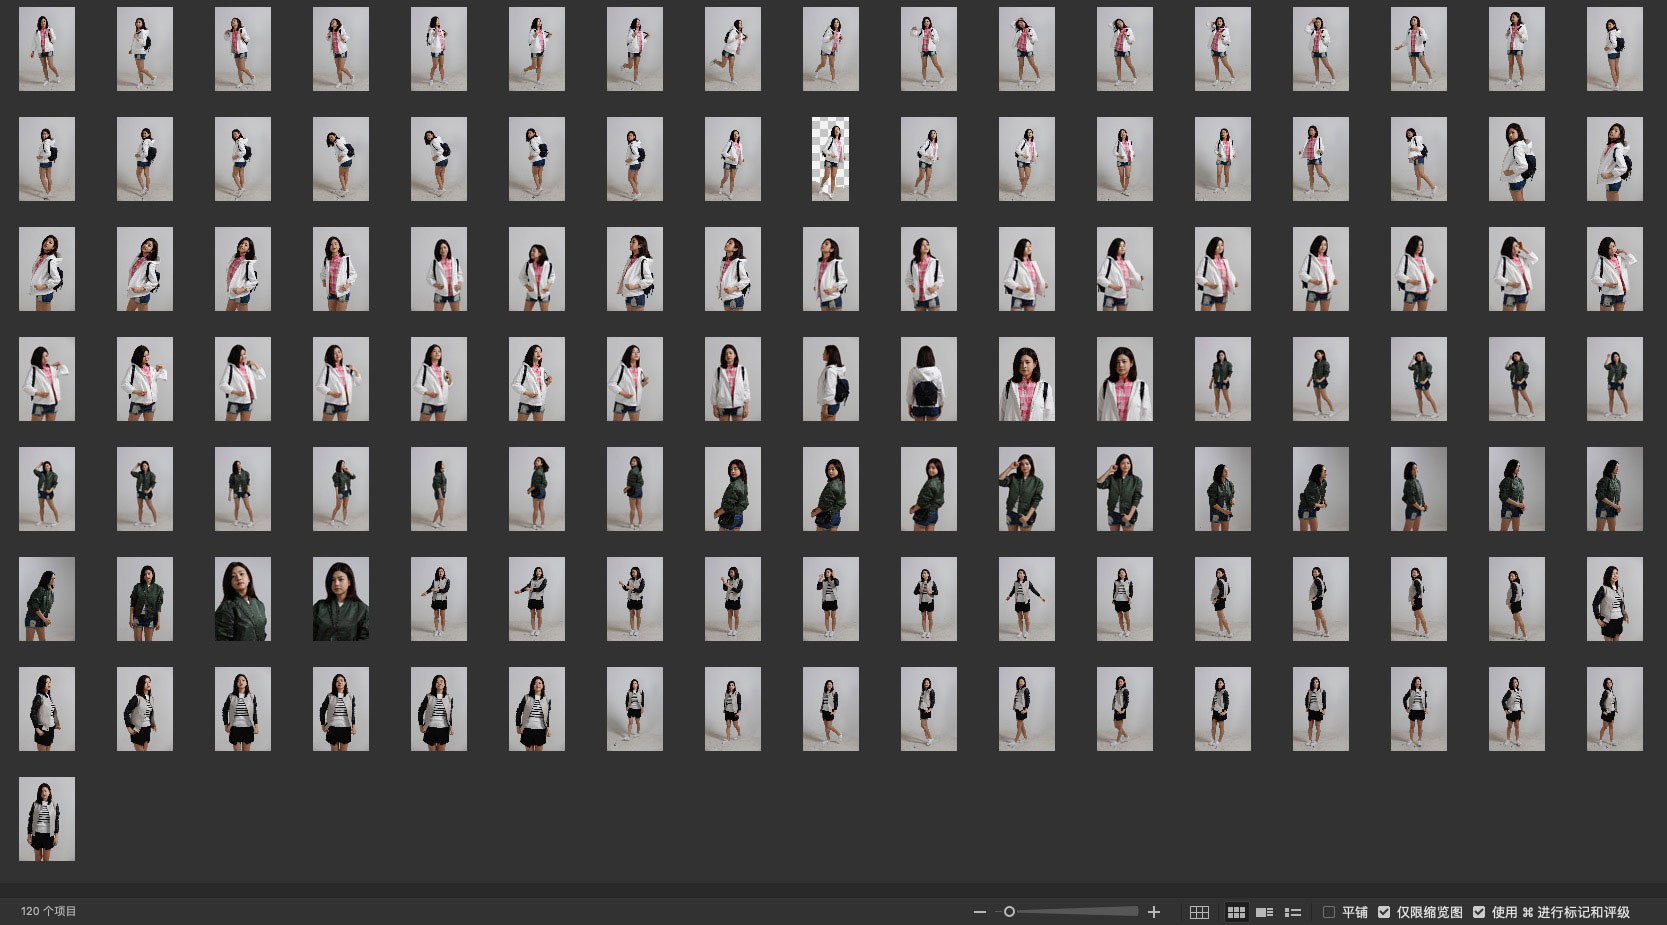Switch to details view layout
The image size is (1667, 925).
coord(1264,912)
